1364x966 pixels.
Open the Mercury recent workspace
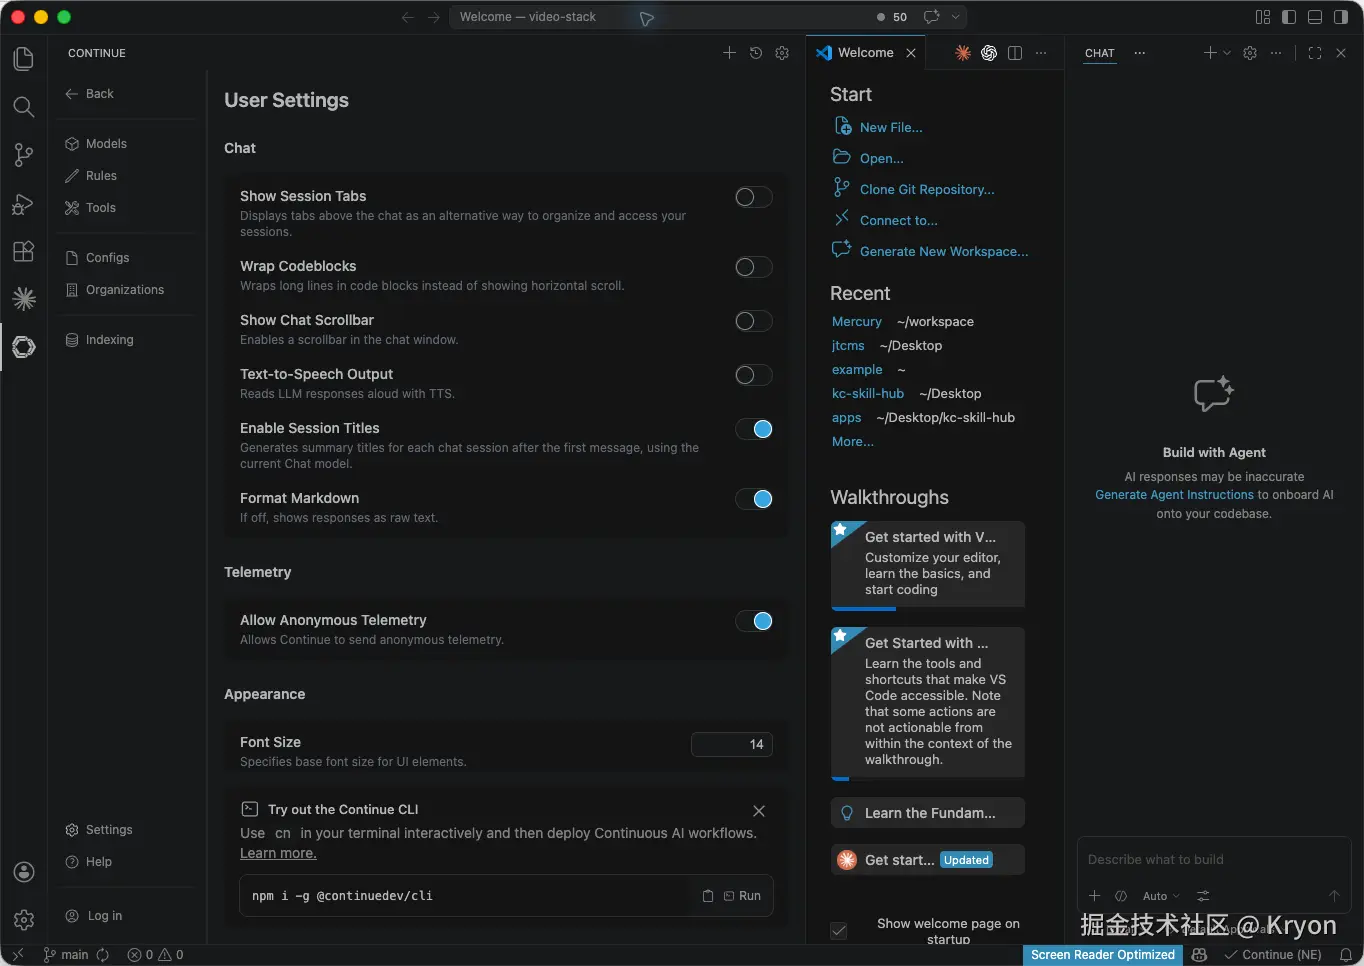(x=857, y=322)
